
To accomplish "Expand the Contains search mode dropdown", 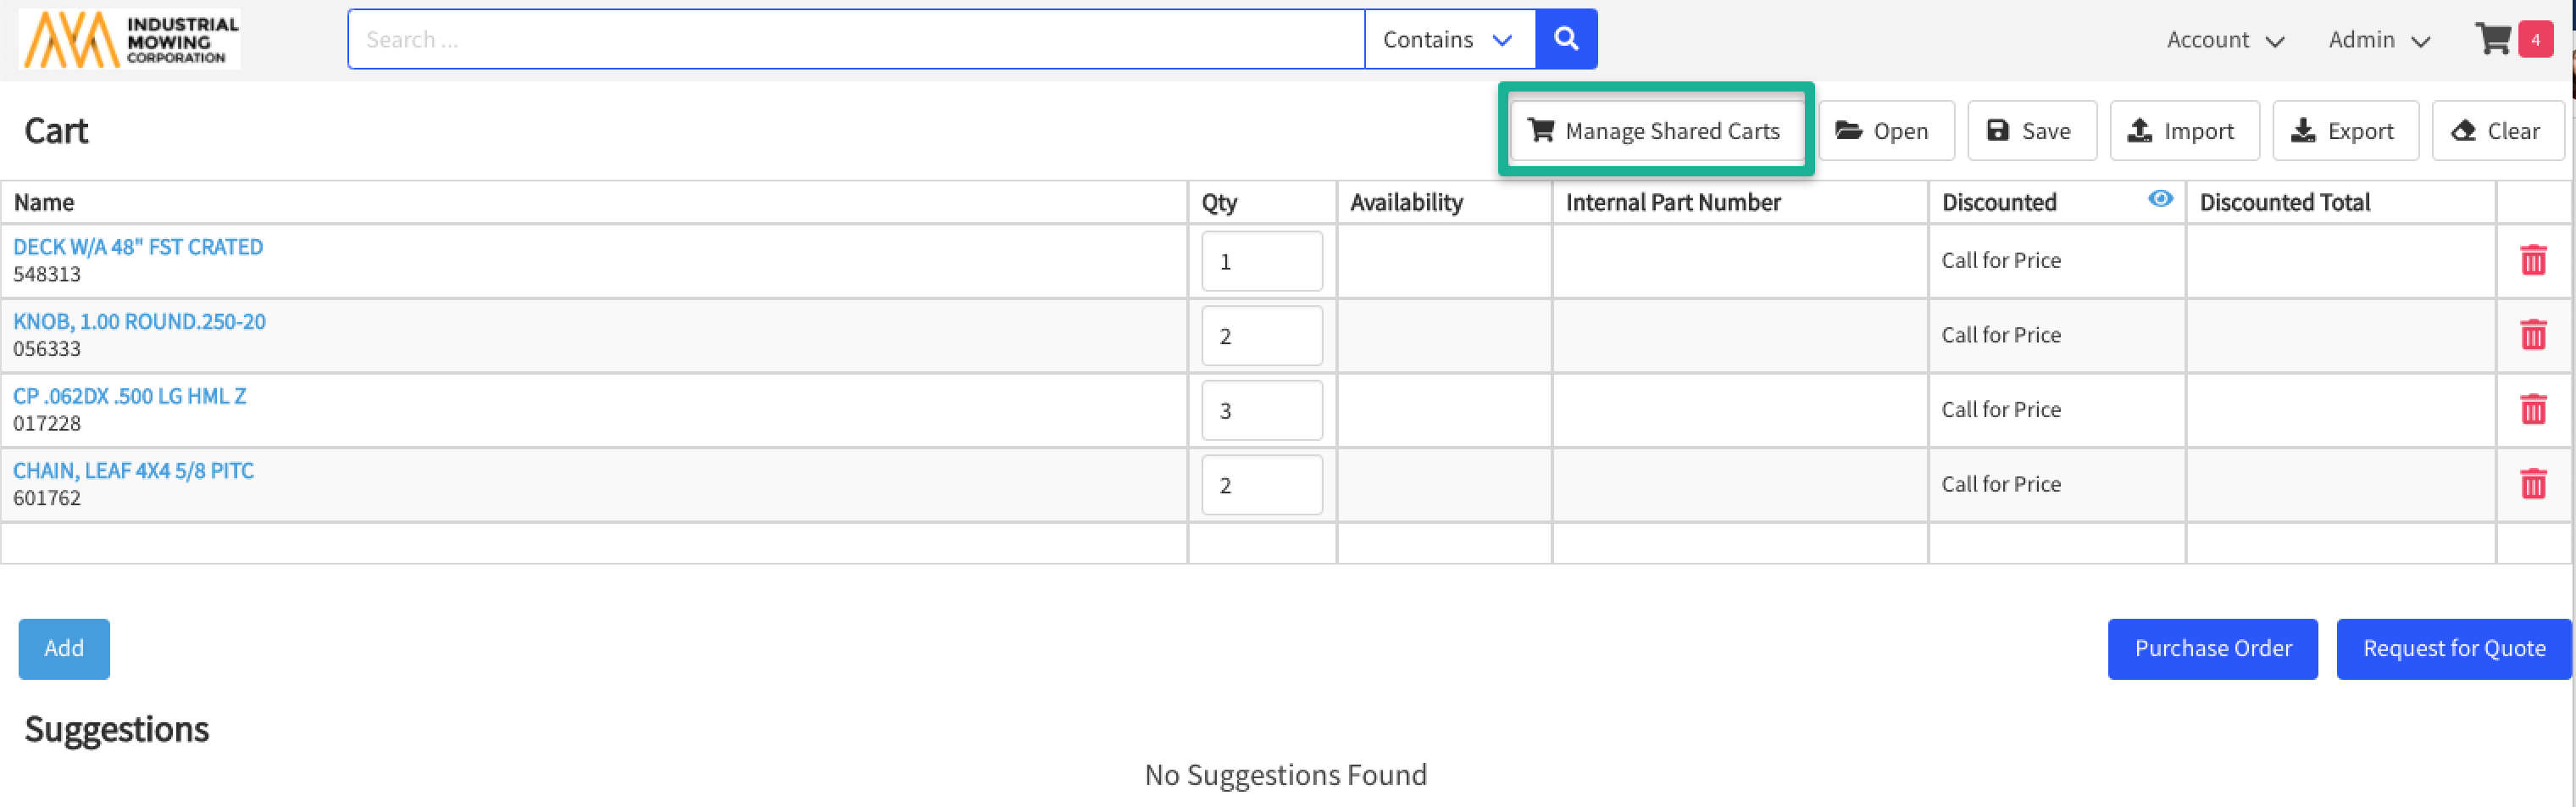I will [x=1448, y=39].
